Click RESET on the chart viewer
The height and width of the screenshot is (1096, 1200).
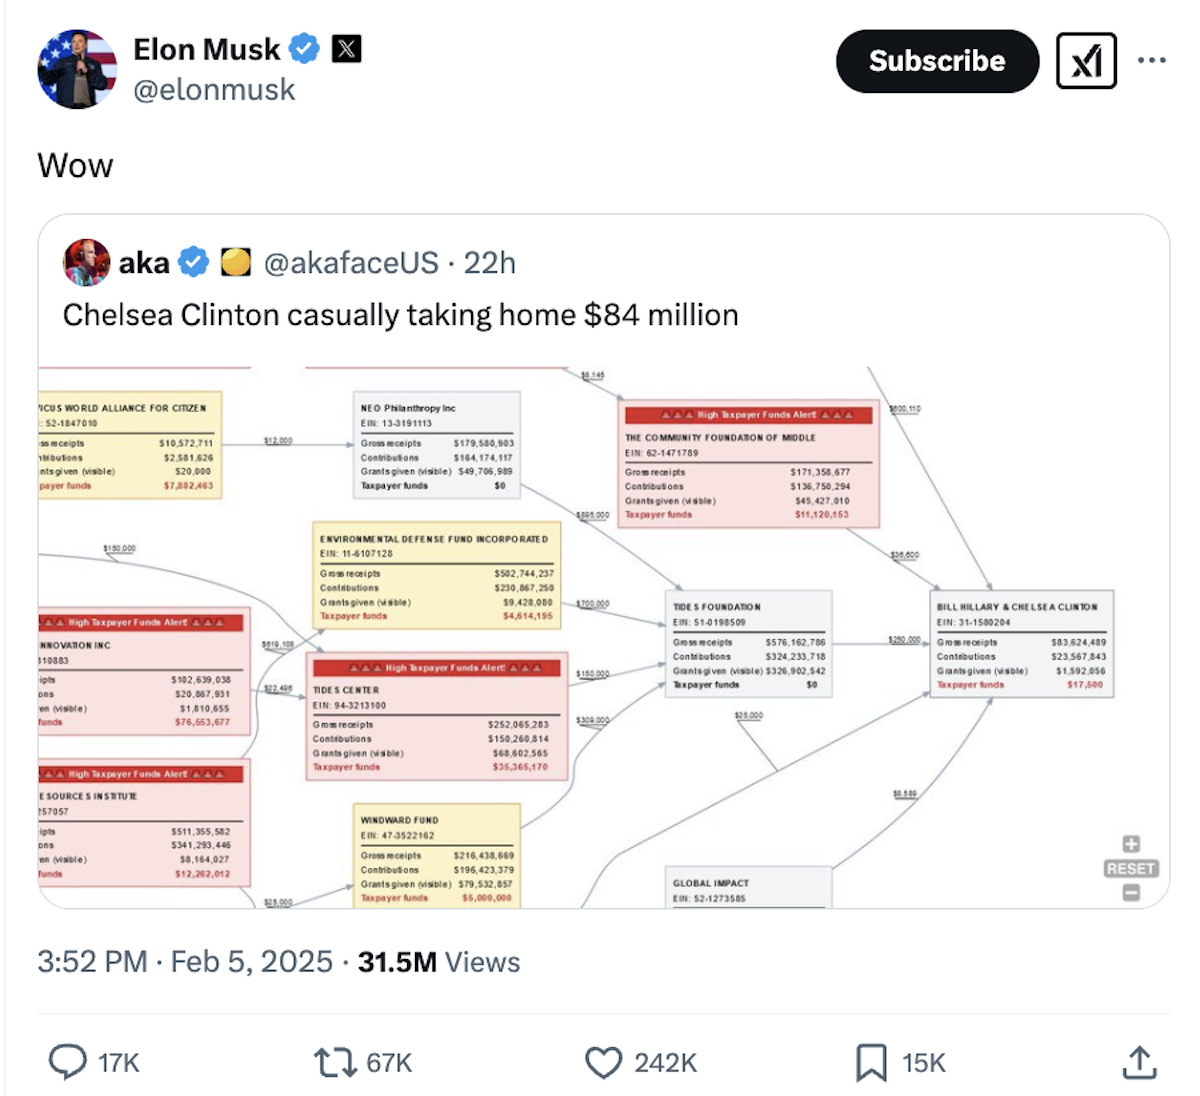click(1130, 868)
